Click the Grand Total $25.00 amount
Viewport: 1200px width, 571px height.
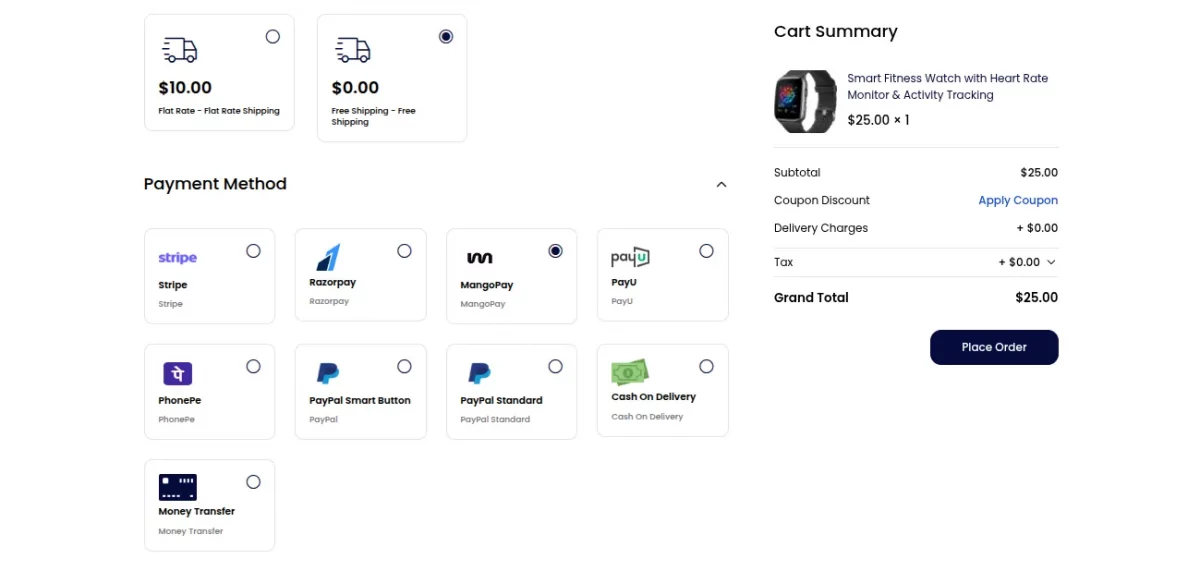(1036, 297)
